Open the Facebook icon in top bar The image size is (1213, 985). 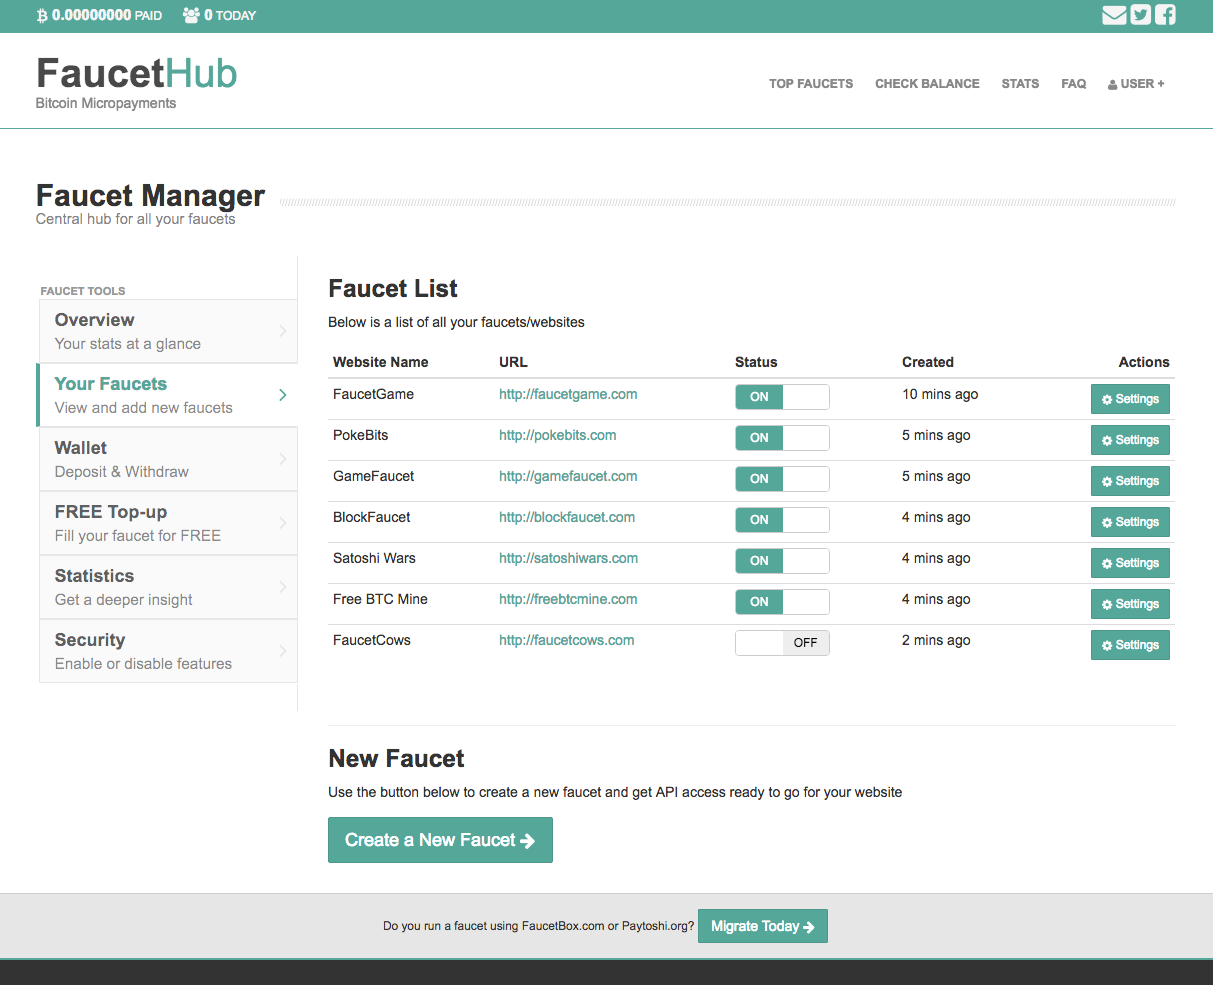[1165, 15]
